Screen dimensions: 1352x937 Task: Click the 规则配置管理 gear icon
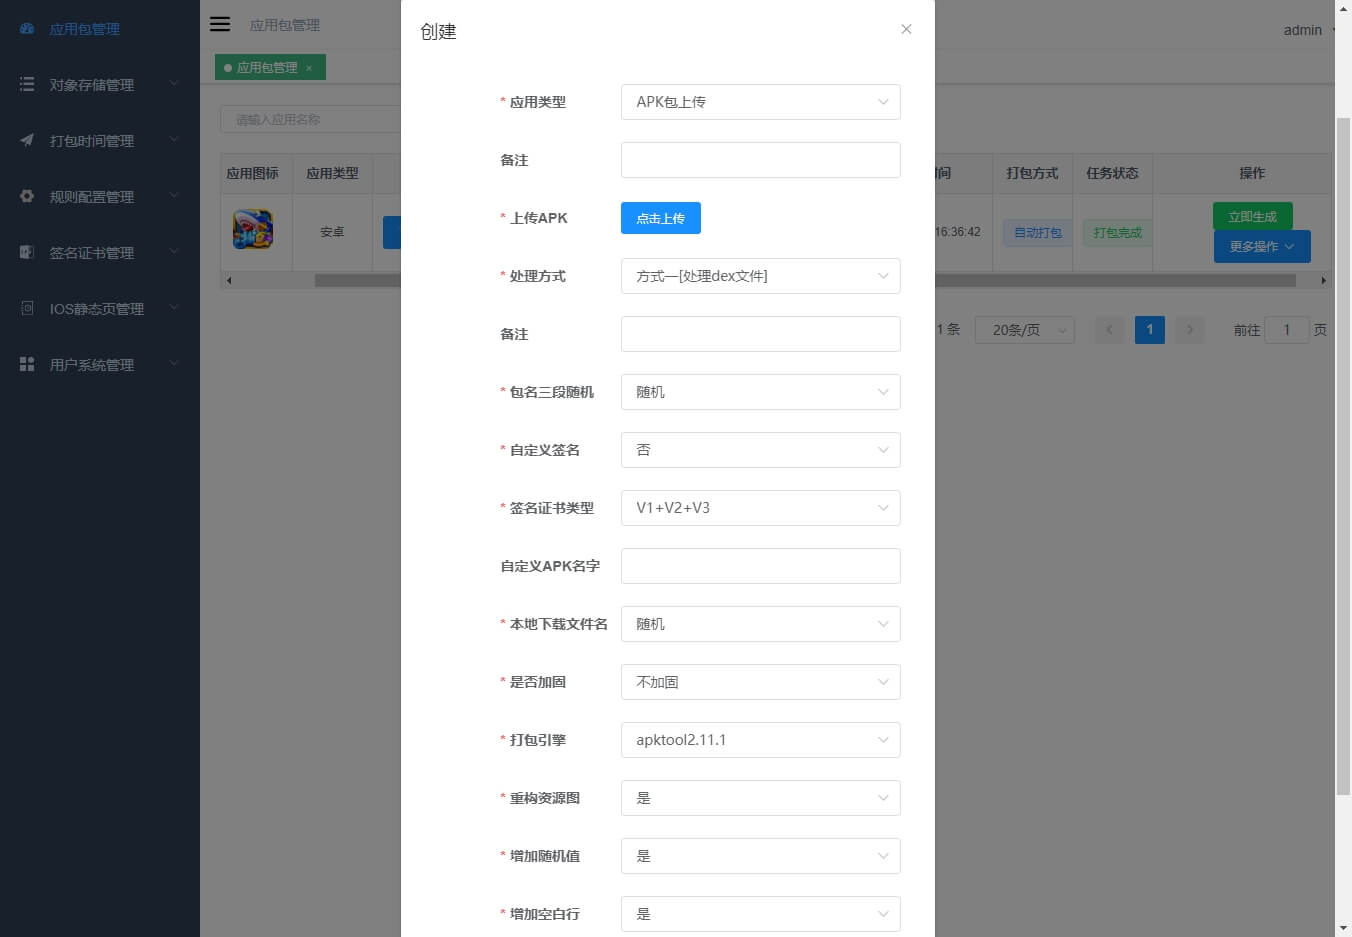[x=27, y=197]
